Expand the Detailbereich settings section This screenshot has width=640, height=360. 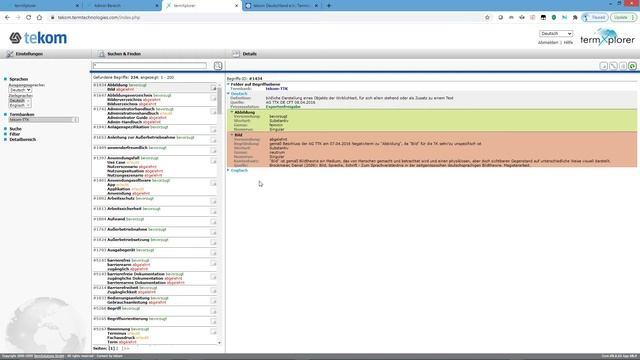coord(22,139)
